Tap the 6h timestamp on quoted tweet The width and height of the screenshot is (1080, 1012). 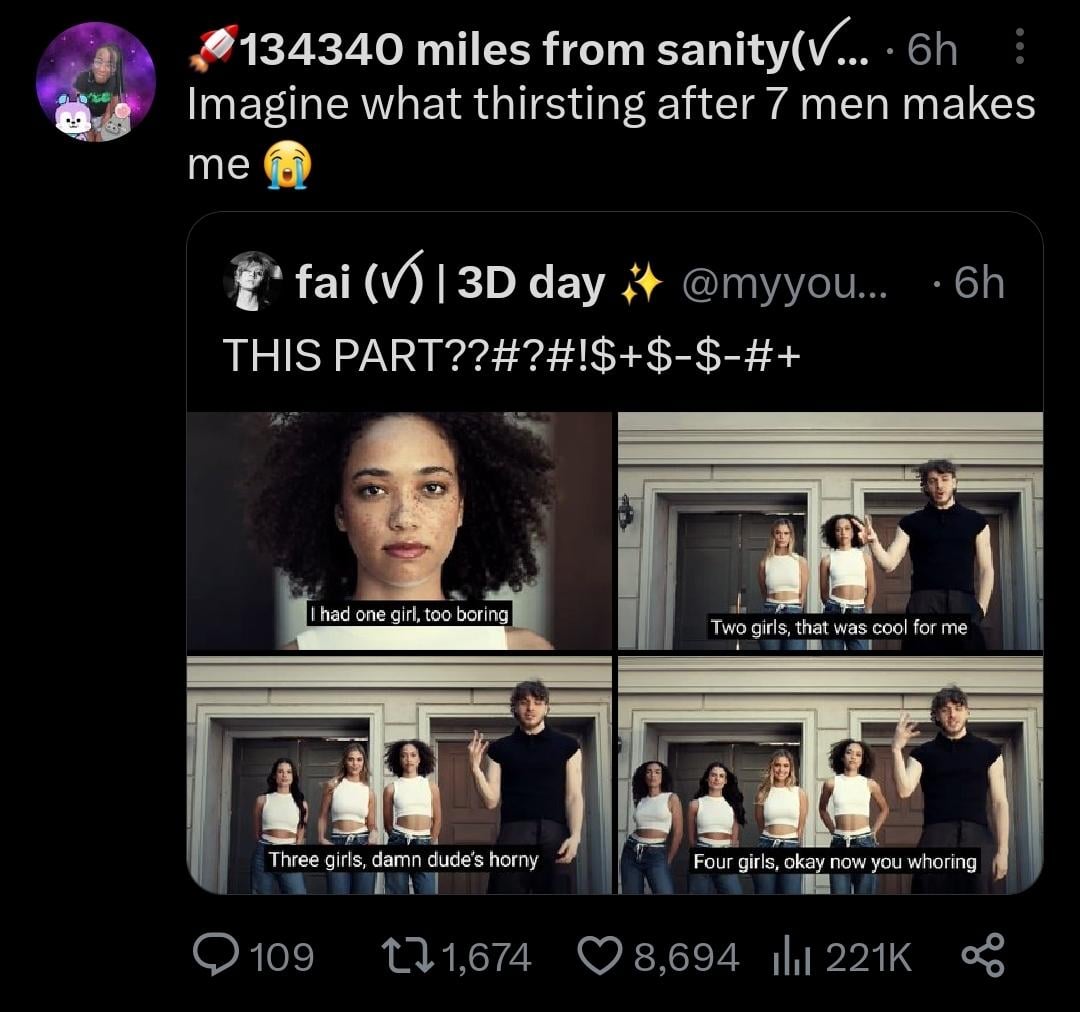(x=976, y=285)
